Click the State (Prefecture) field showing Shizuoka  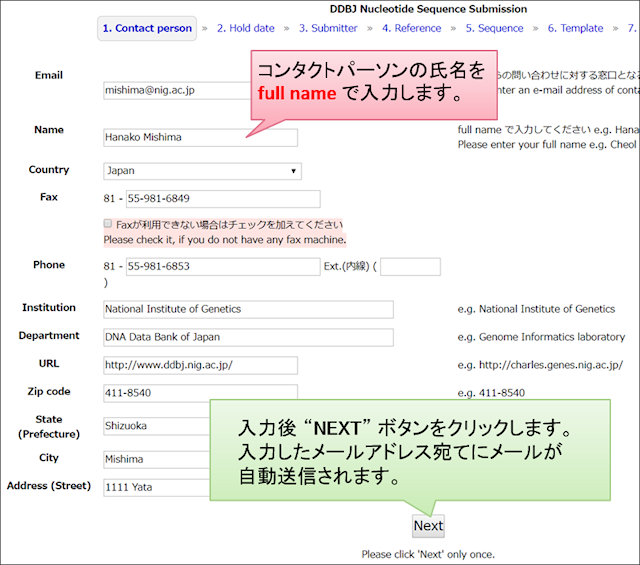pyautogui.click(x=157, y=426)
